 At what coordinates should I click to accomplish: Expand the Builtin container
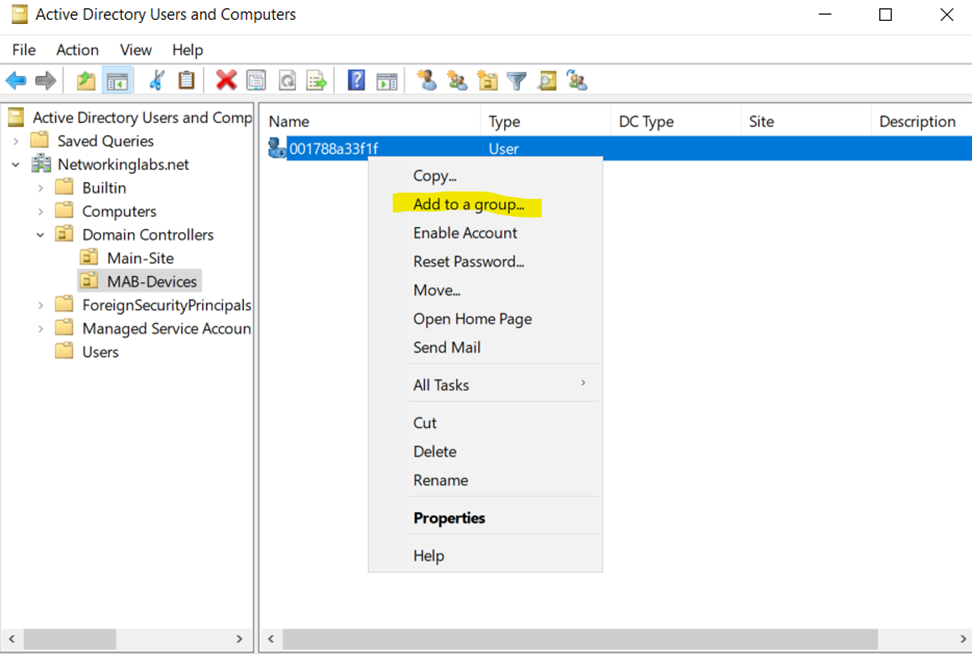[40, 188]
